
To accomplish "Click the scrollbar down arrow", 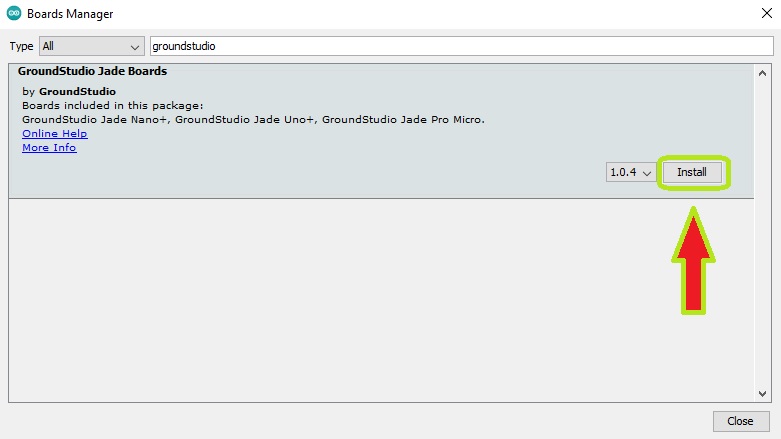I will (x=764, y=394).
